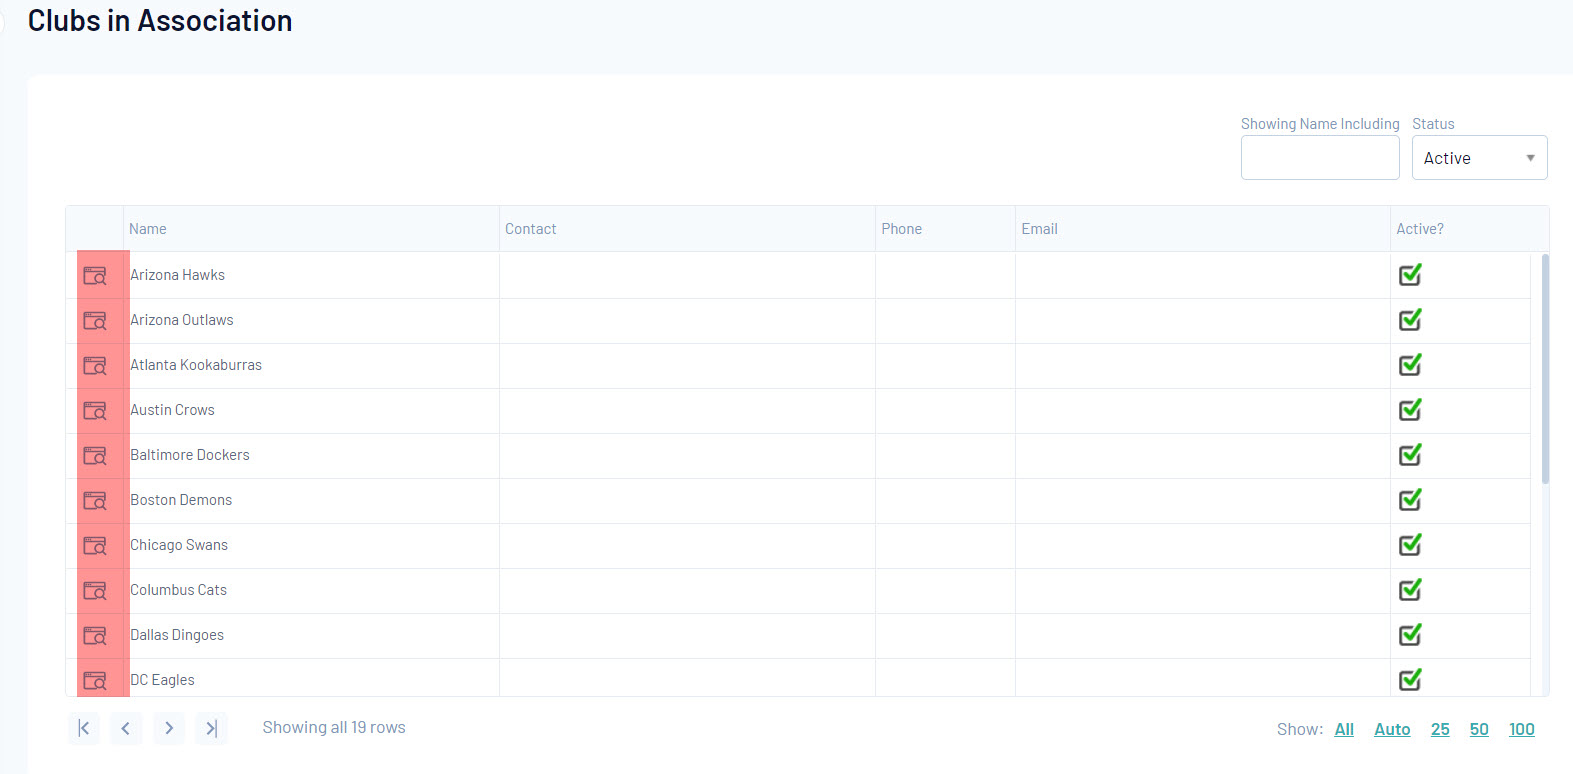Image resolution: width=1573 pixels, height=774 pixels.
Task: Set rows shown to Auto
Action: (1392, 730)
